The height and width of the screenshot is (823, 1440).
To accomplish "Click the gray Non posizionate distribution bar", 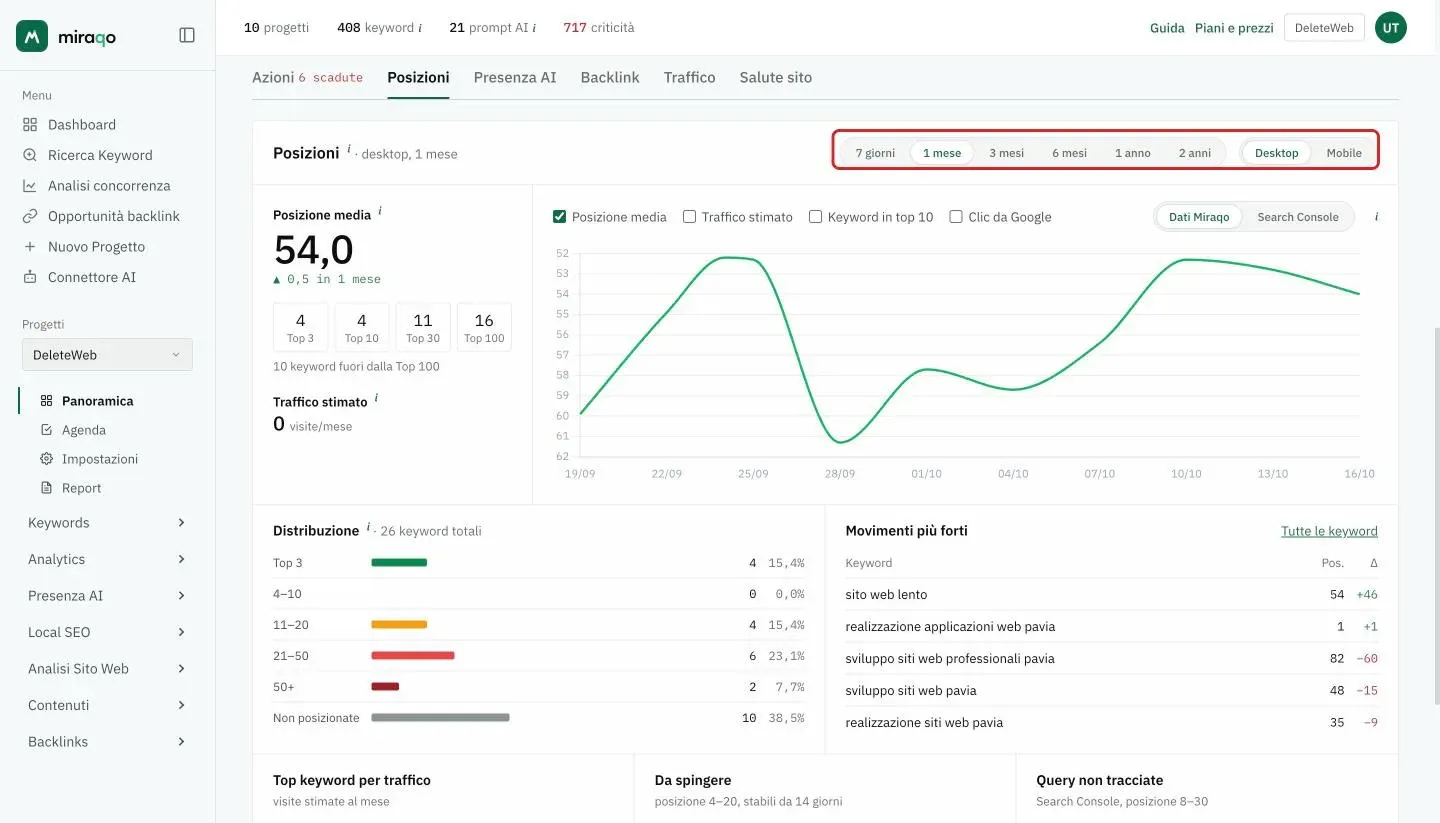I will [x=440, y=718].
